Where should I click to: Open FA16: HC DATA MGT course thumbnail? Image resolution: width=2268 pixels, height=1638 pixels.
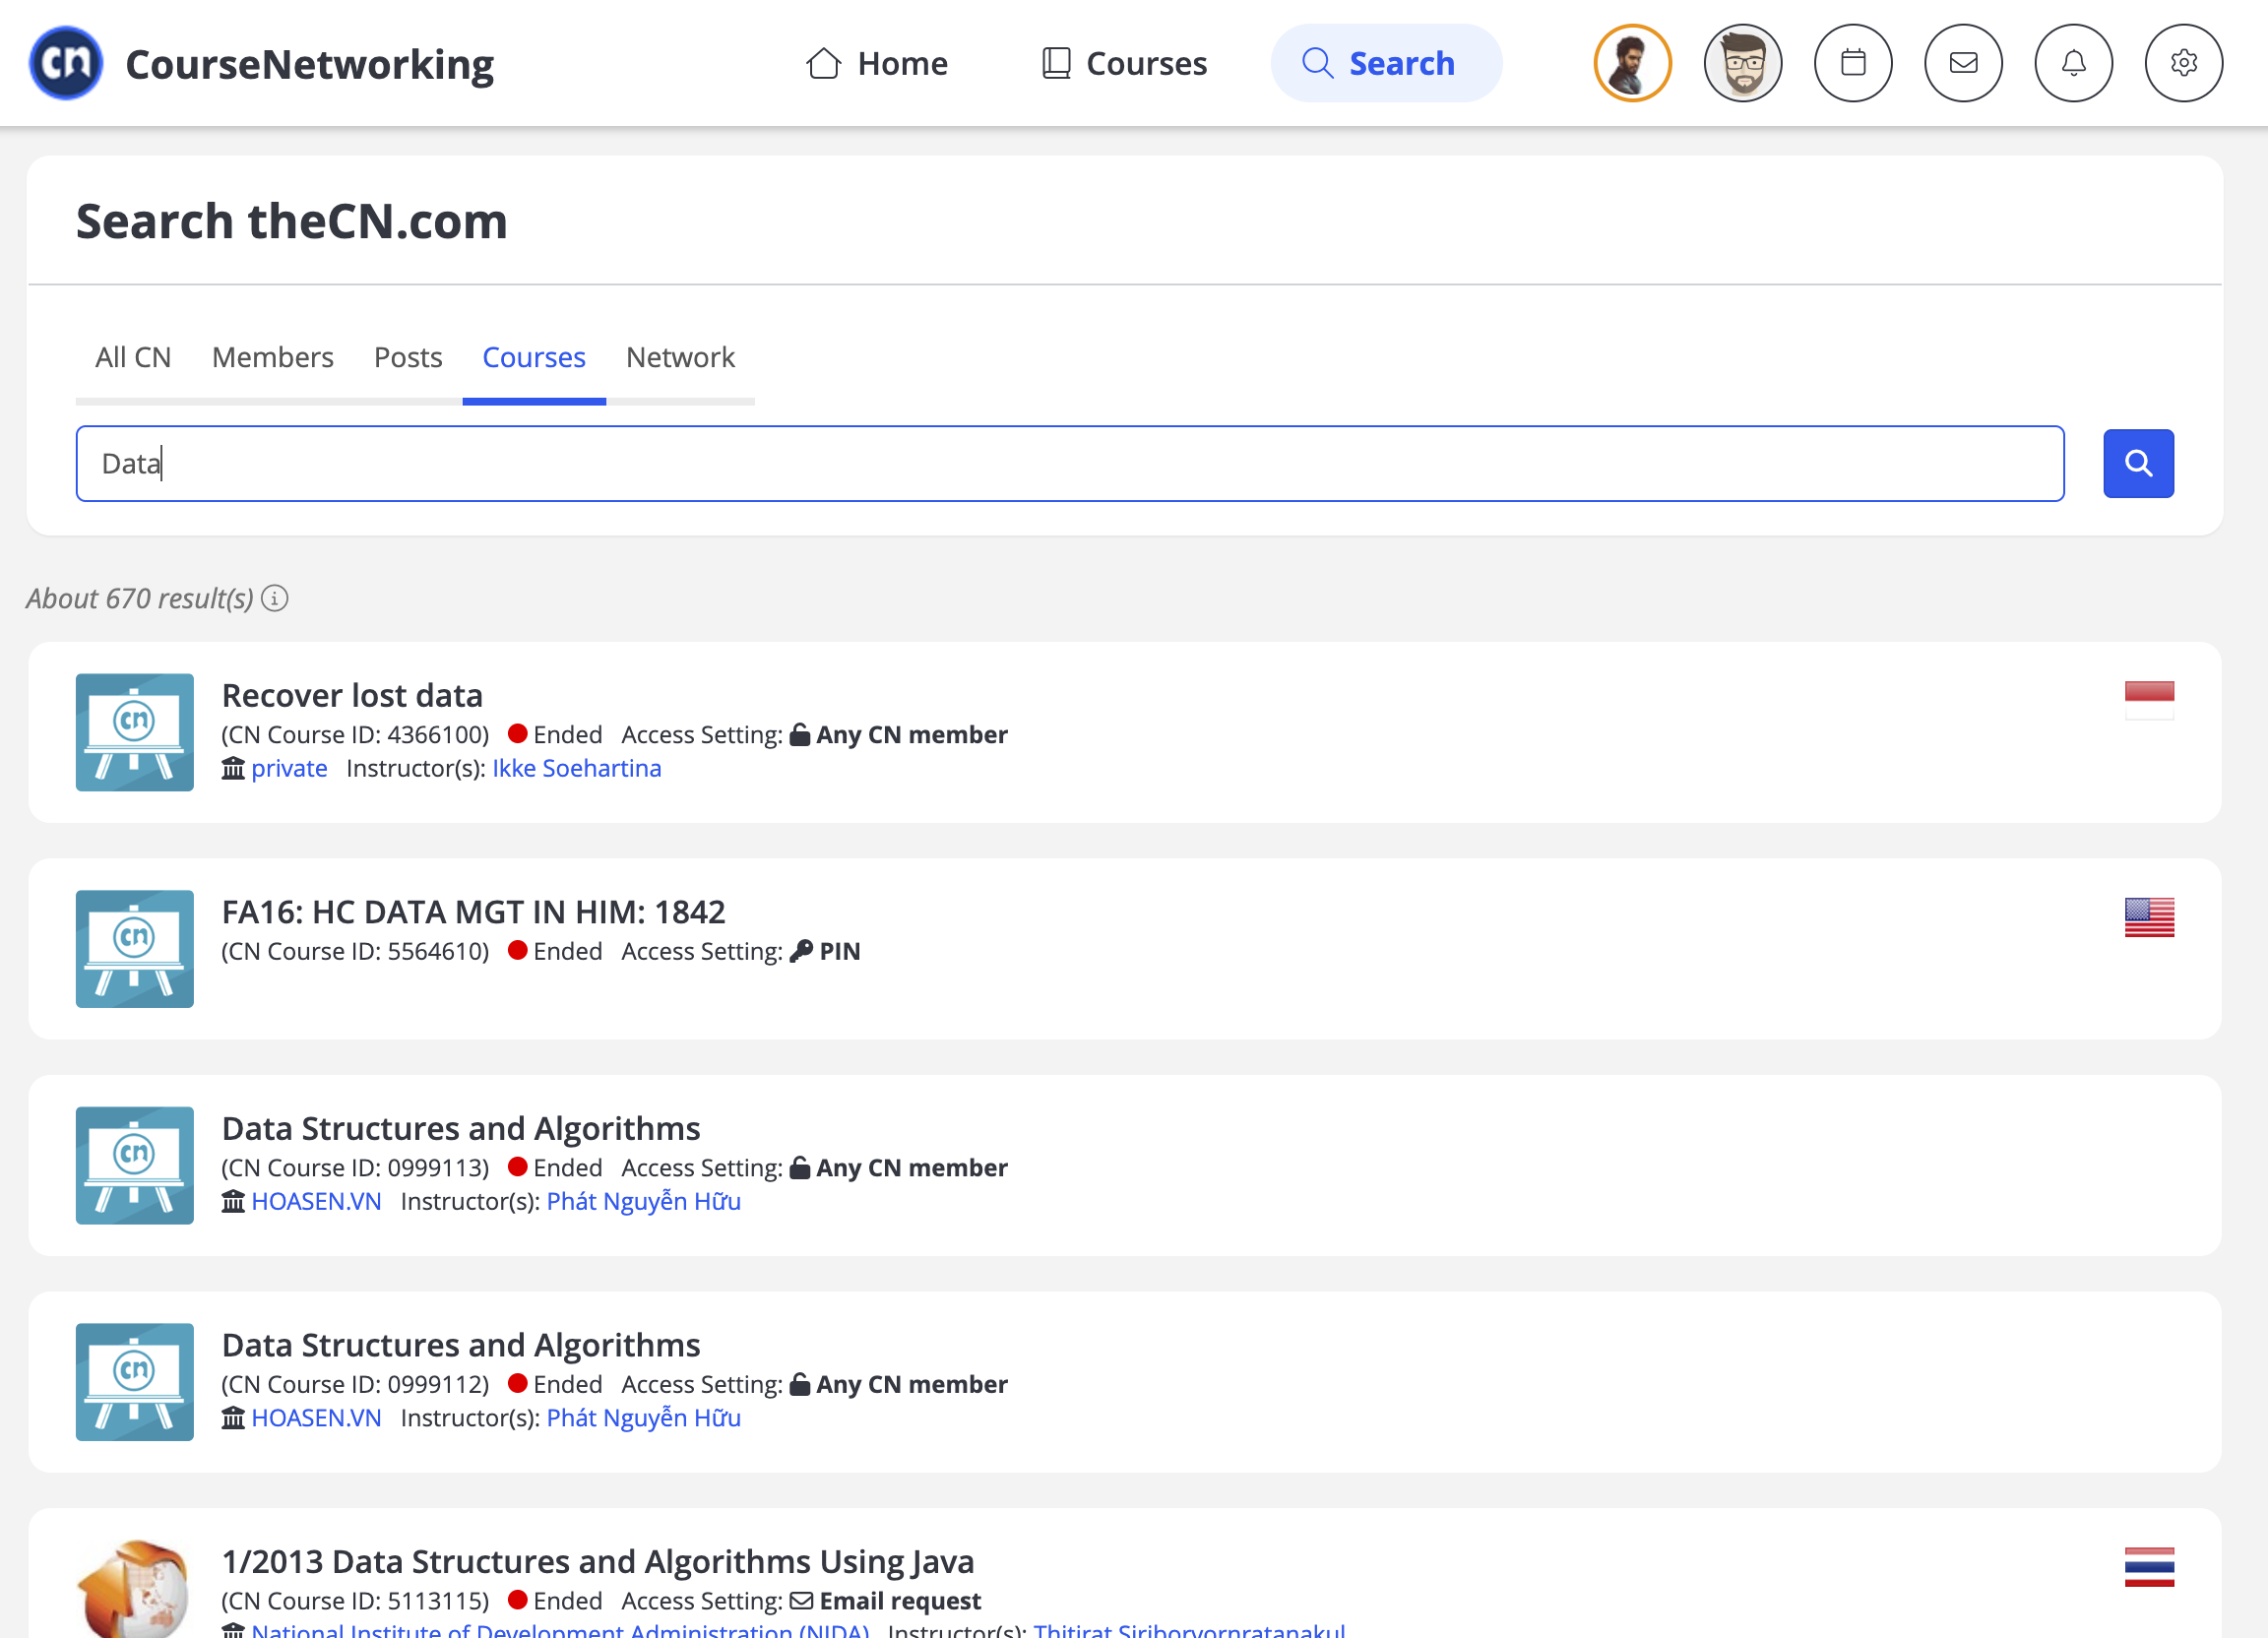coord(135,949)
